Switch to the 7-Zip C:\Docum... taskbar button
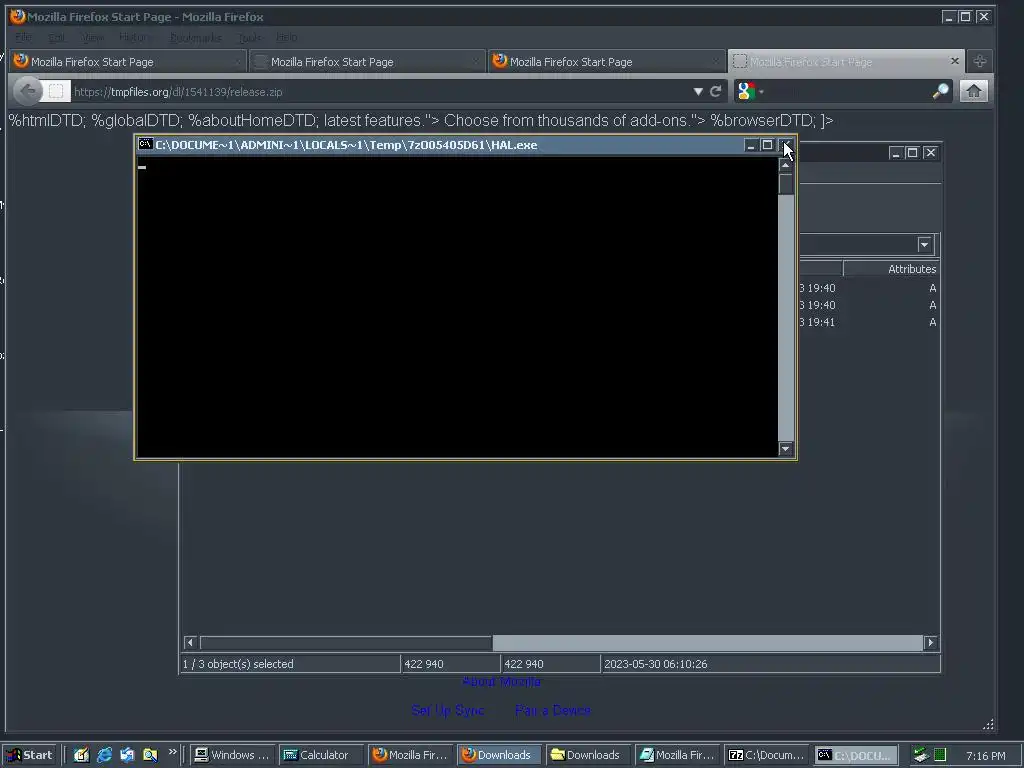The width and height of the screenshot is (1024, 768). click(766, 755)
